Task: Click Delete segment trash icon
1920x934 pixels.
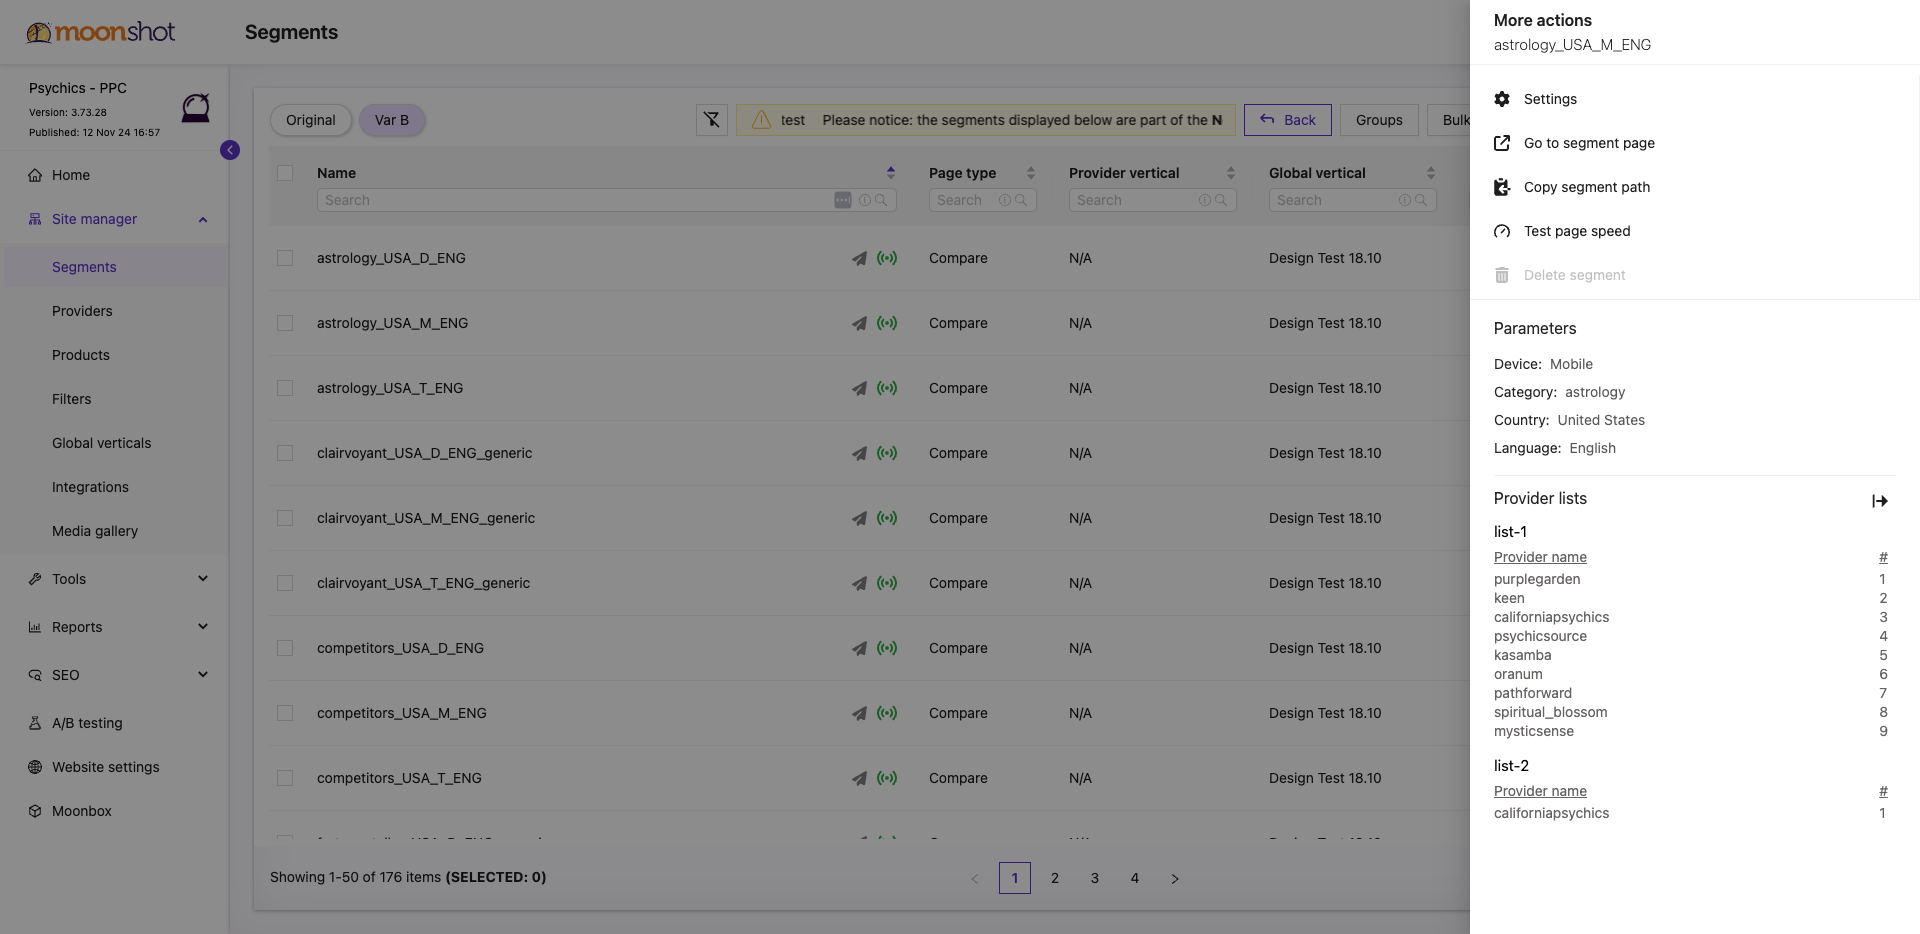Action: click(x=1502, y=275)
